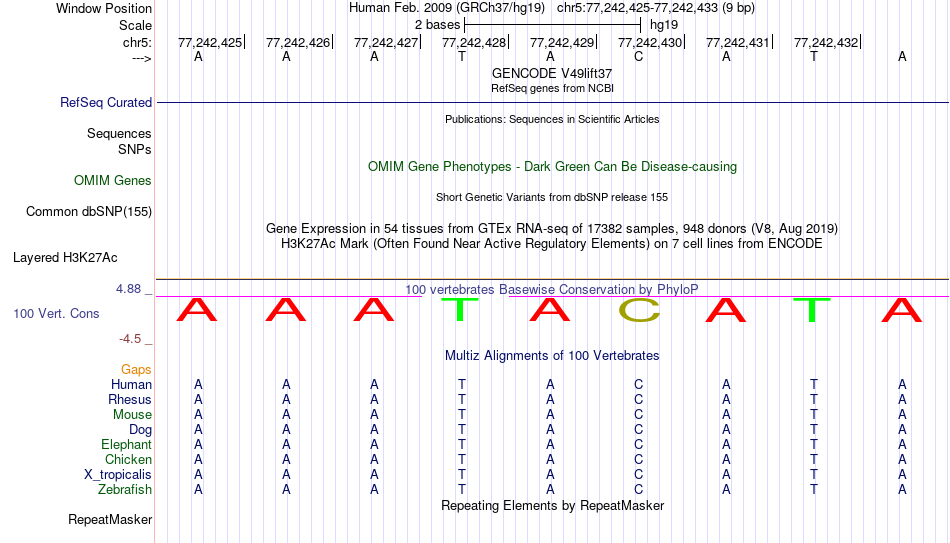The image size is (950, 543).
Task: Click the H3K27Ac Mark ENCODE track title
Action: point(552,244)
